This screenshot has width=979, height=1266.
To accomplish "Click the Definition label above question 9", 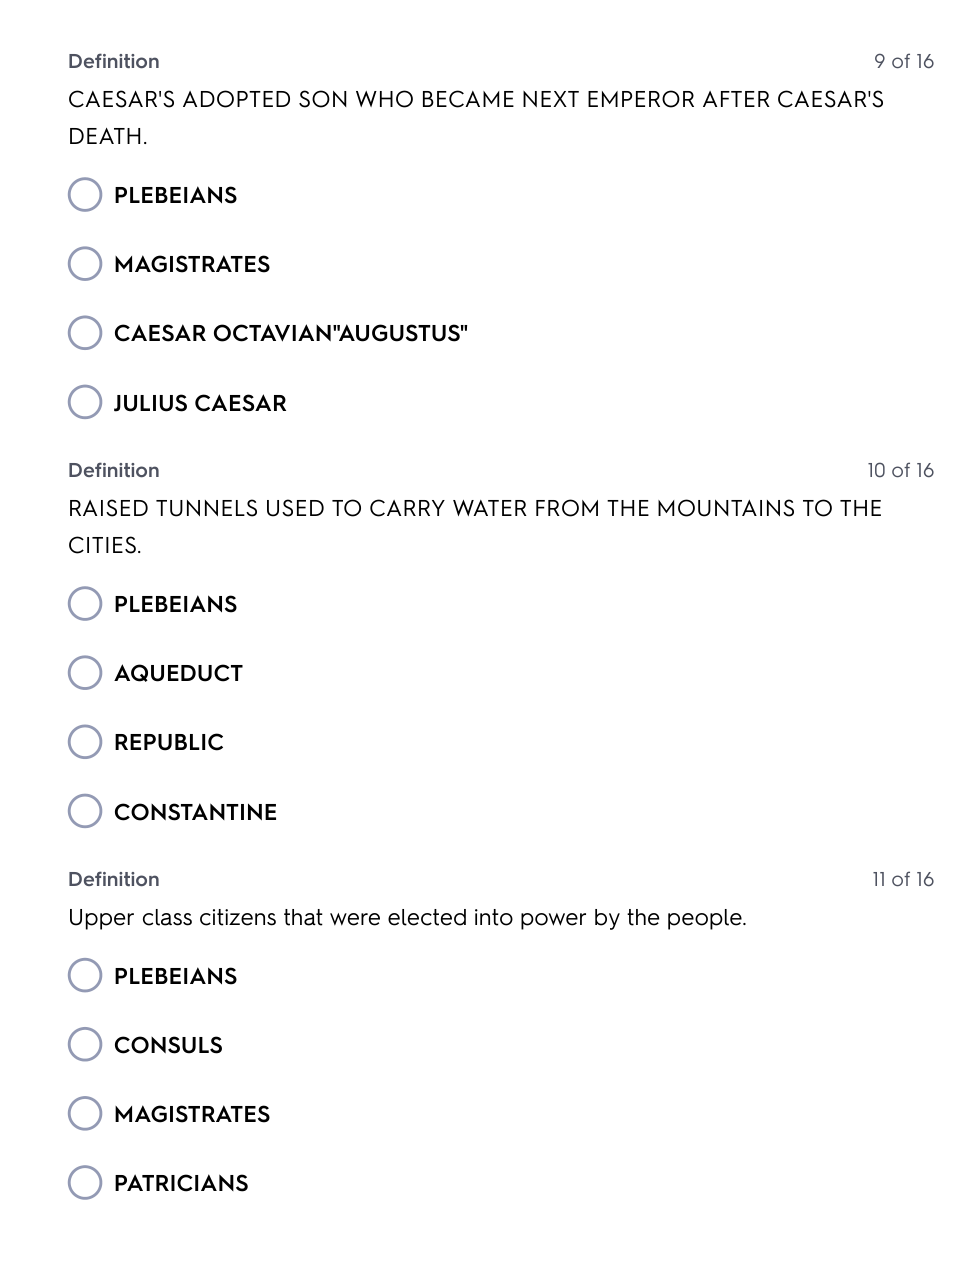I will tap(114, 62).
